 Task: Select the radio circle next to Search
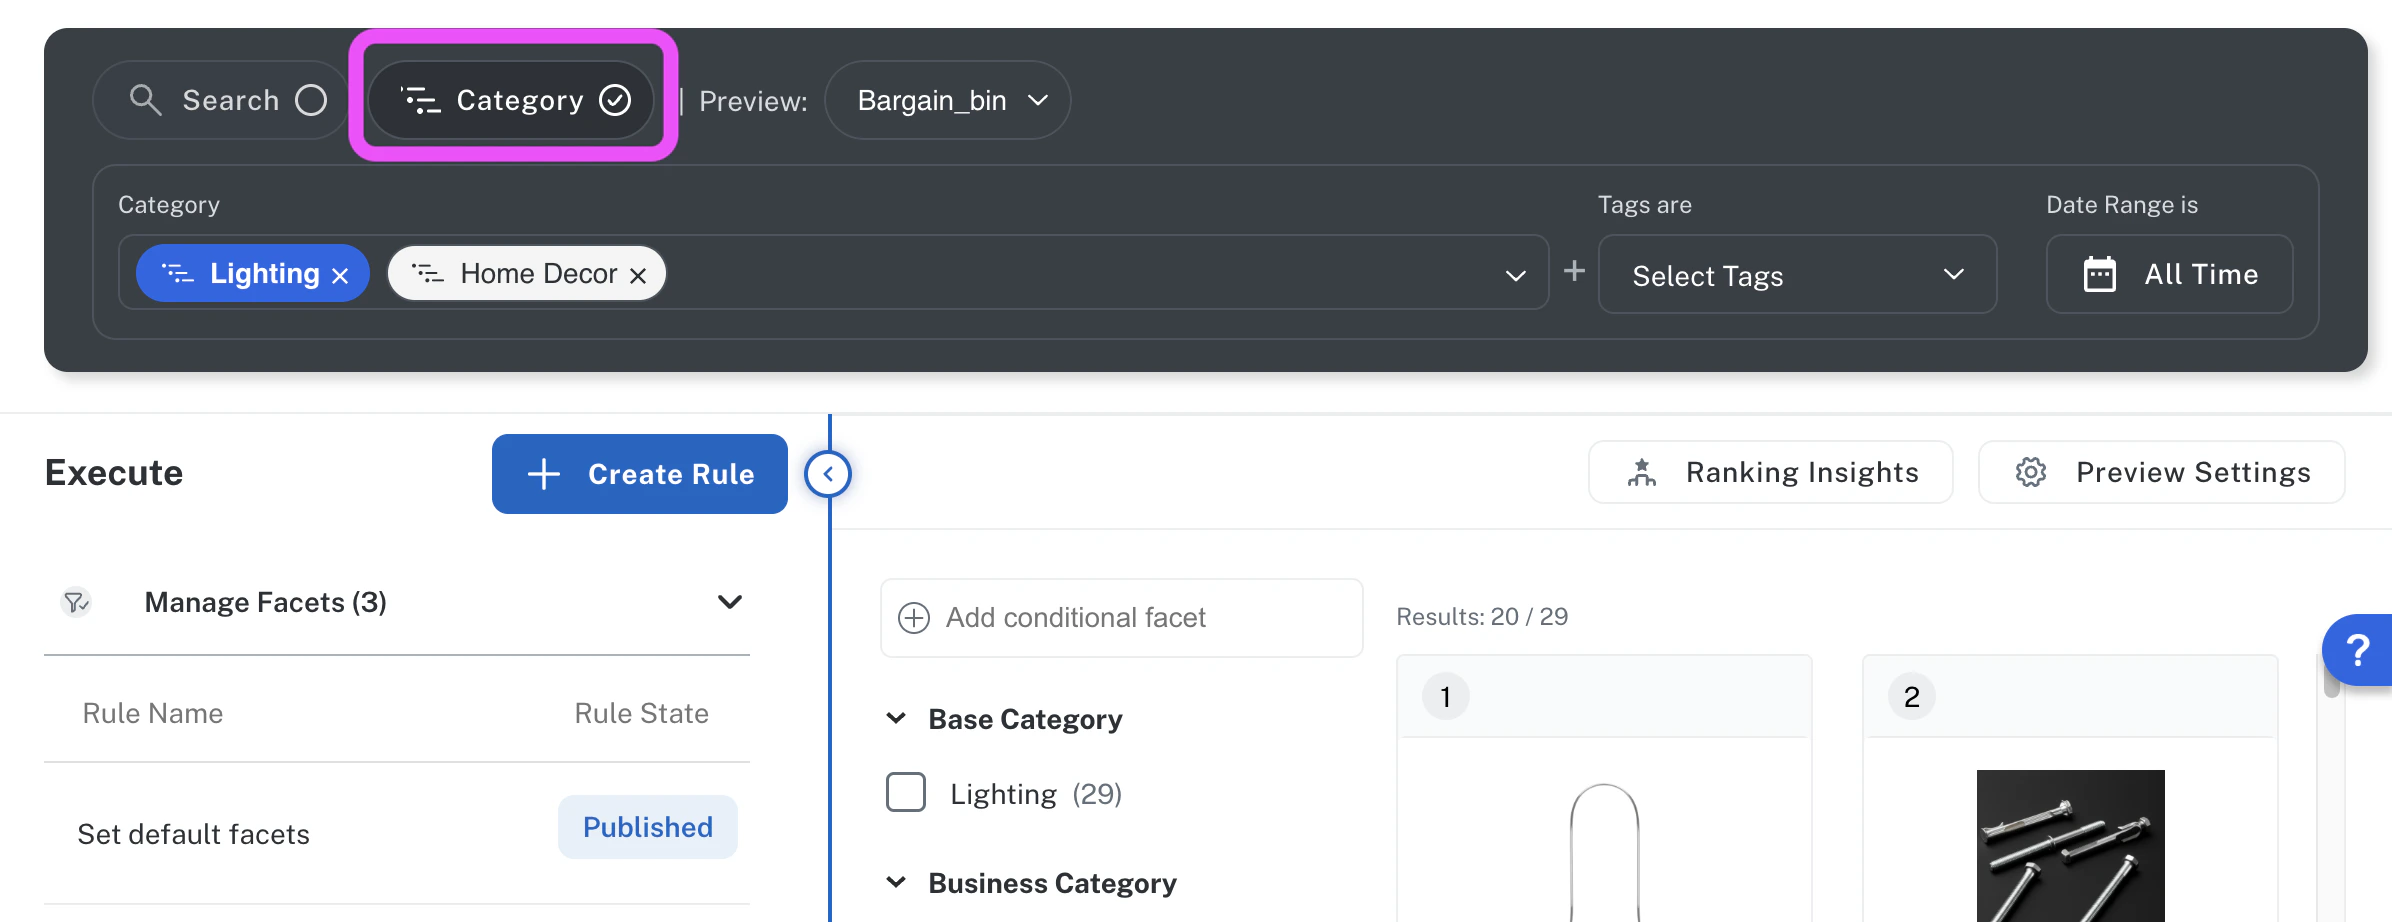coord(311,100)
